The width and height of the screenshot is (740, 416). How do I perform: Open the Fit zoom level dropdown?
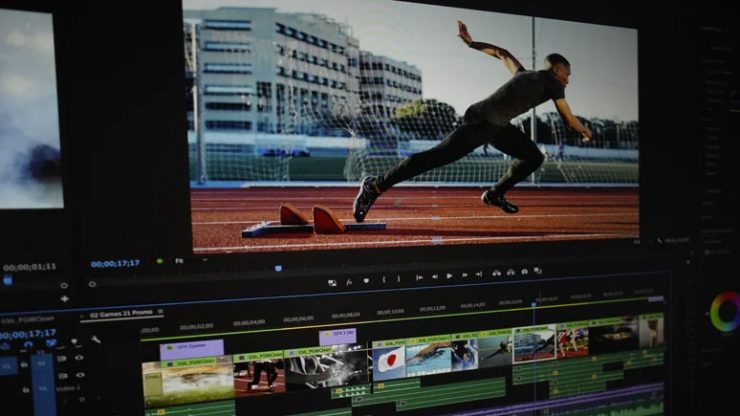[179, 261]
